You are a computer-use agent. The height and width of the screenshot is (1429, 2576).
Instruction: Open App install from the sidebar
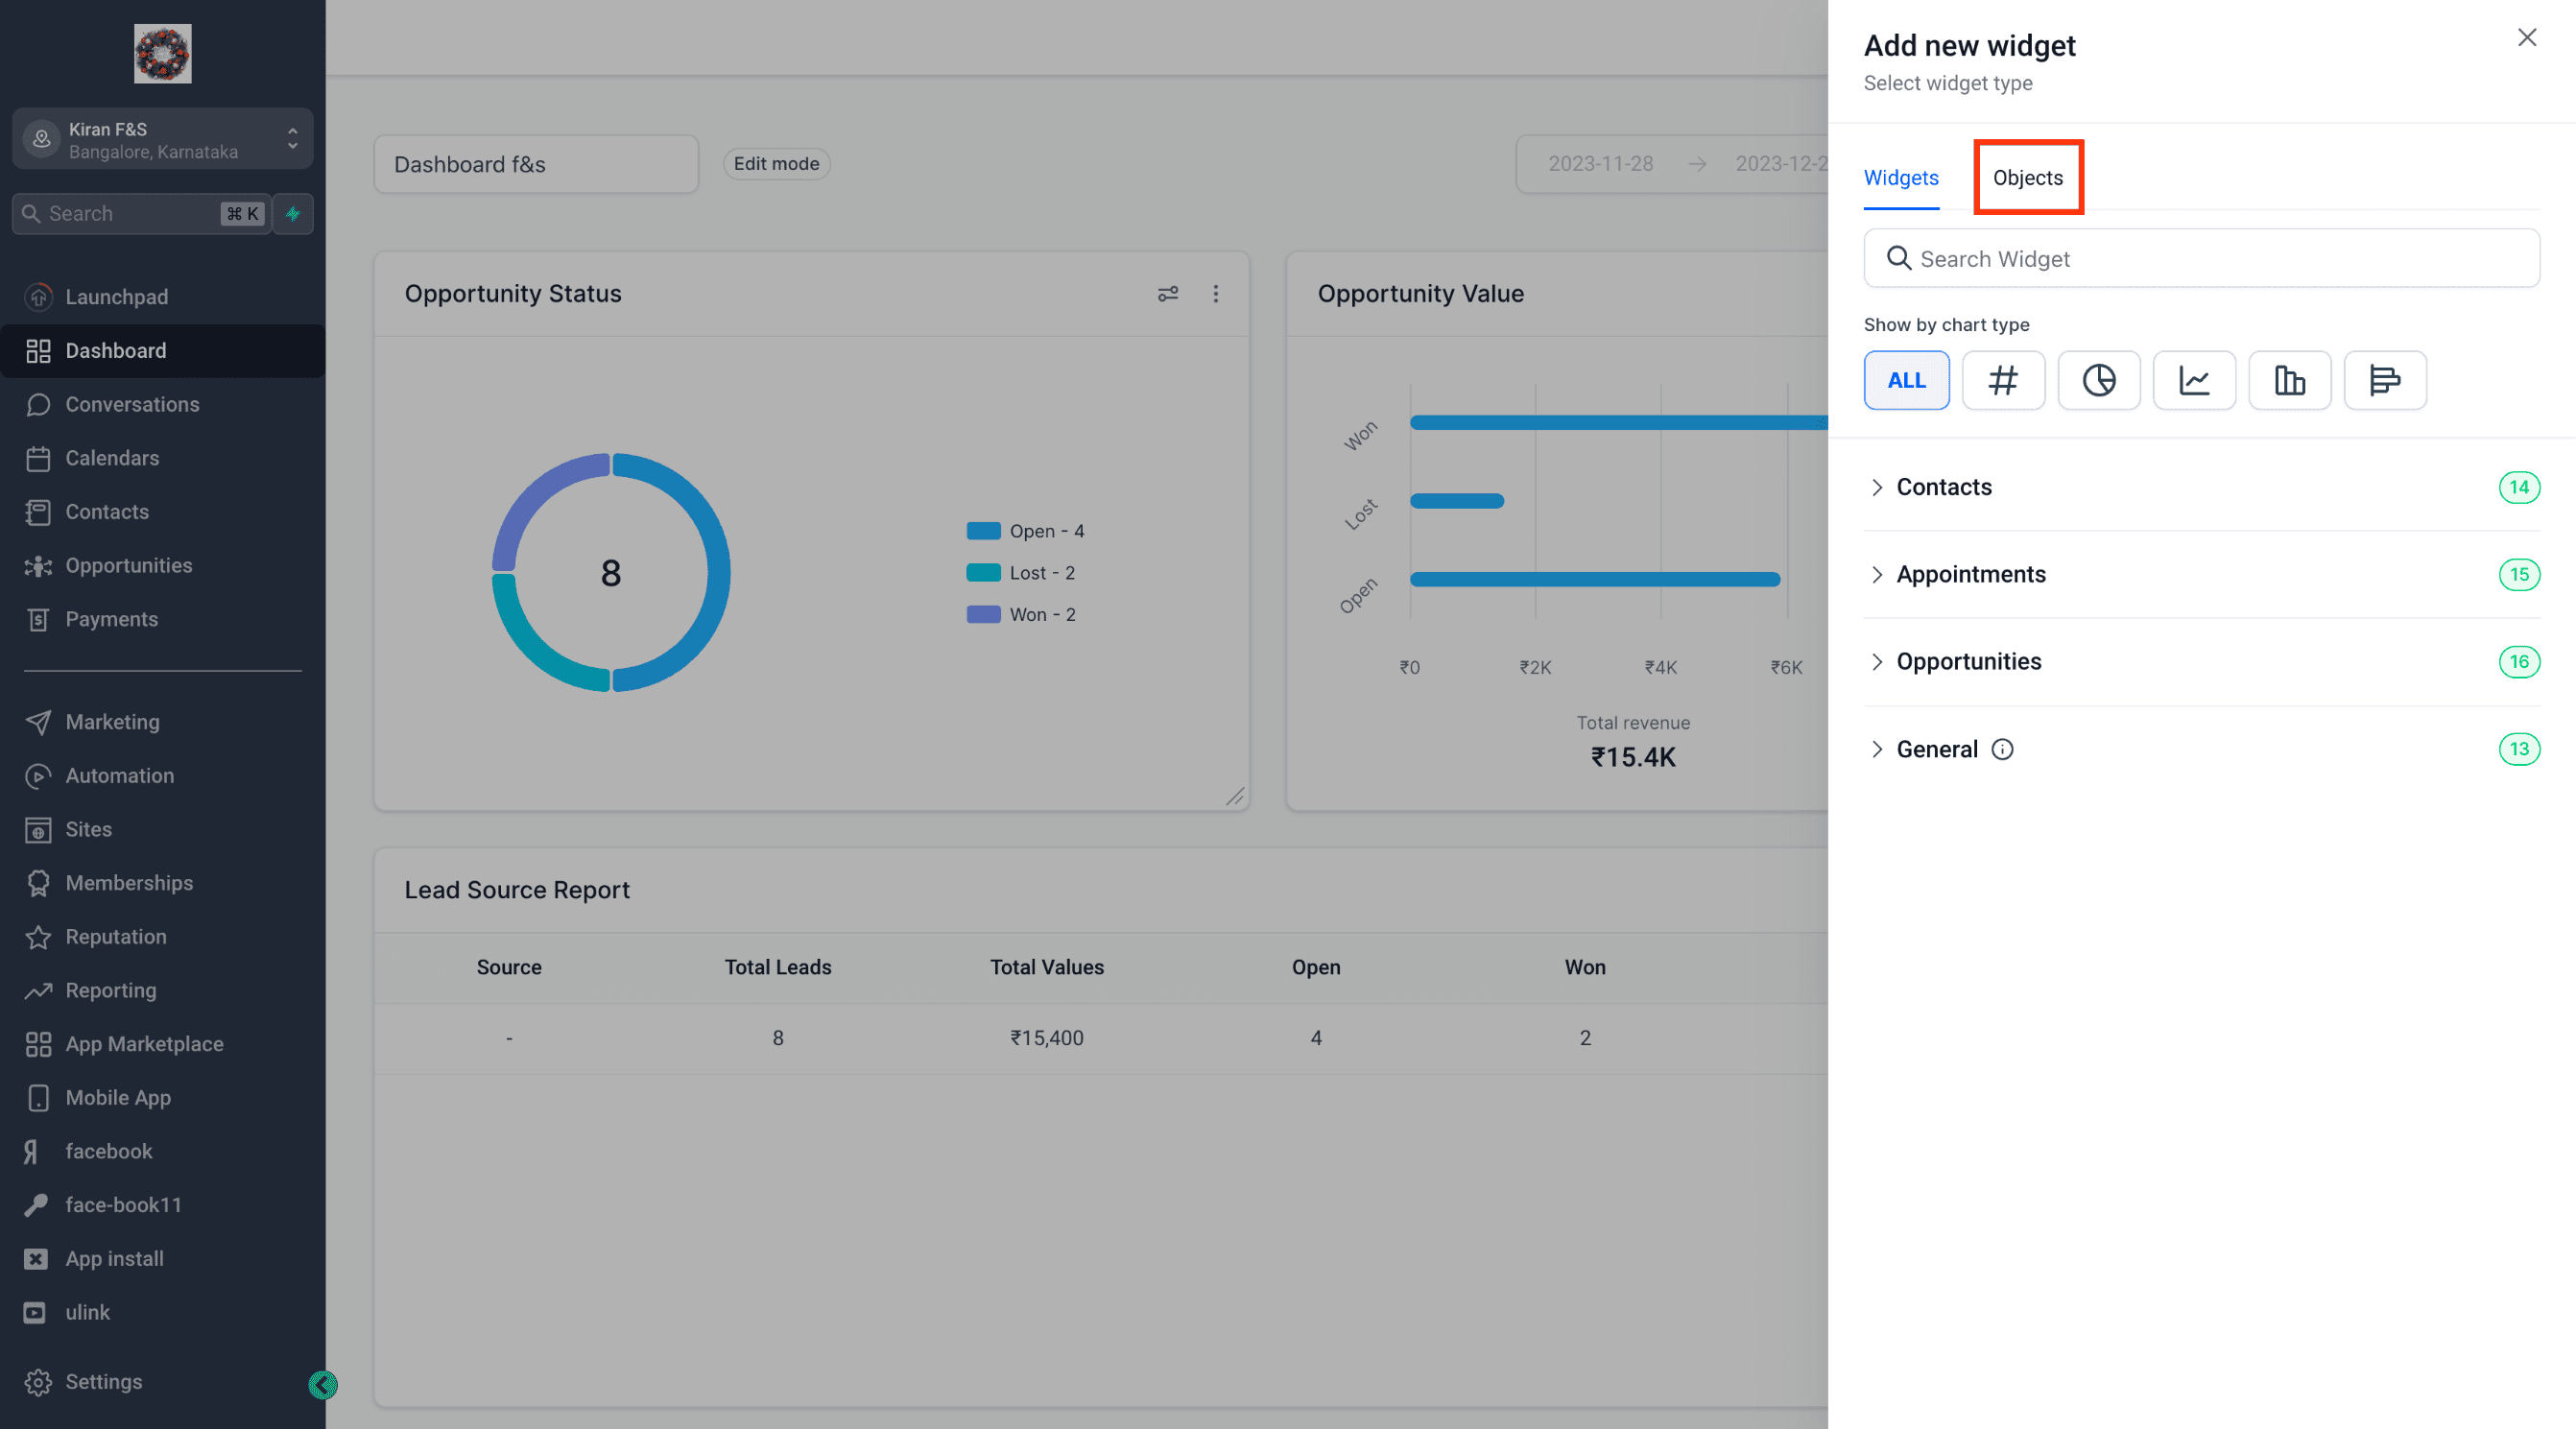162,1259
